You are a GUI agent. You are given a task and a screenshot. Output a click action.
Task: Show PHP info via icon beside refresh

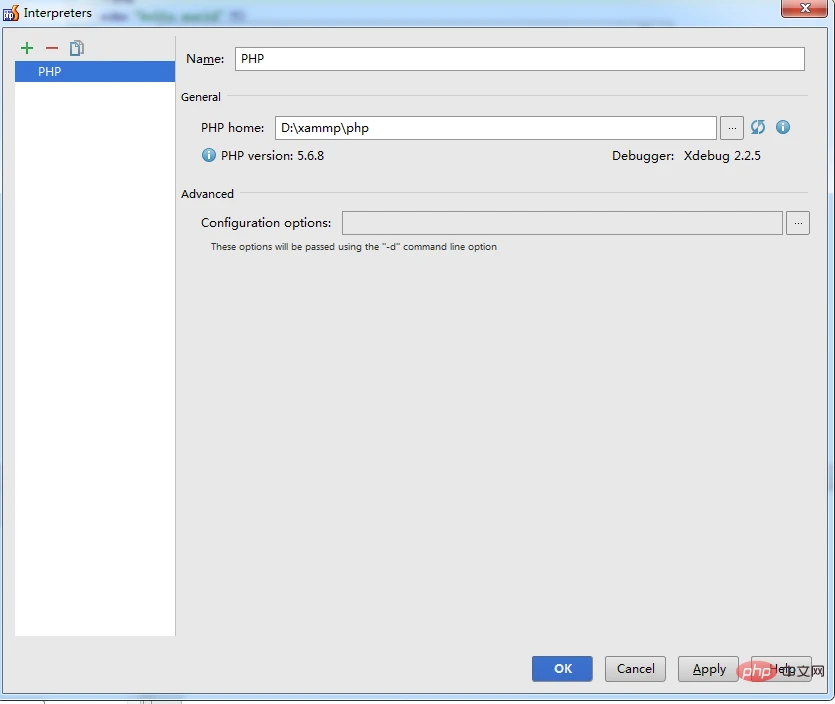click(783, 127)
